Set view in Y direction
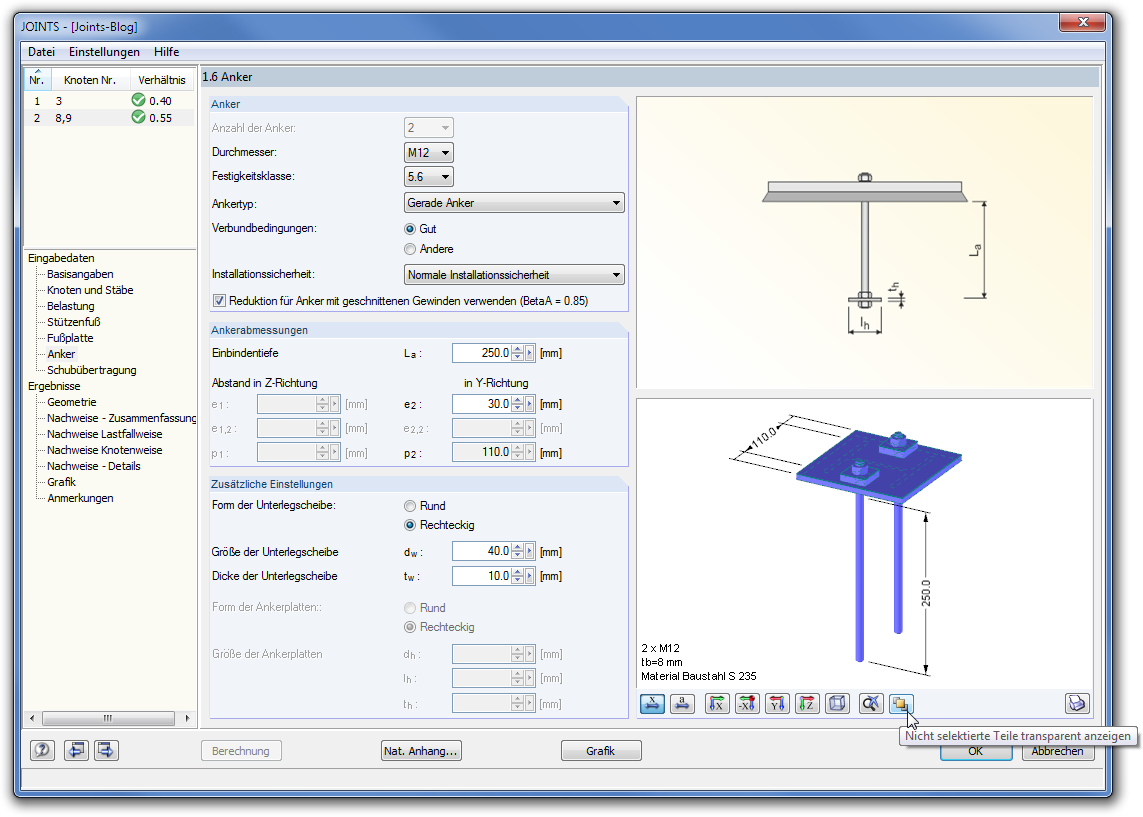The height and width of the screenshot is (817, 1143). [777, 703]
